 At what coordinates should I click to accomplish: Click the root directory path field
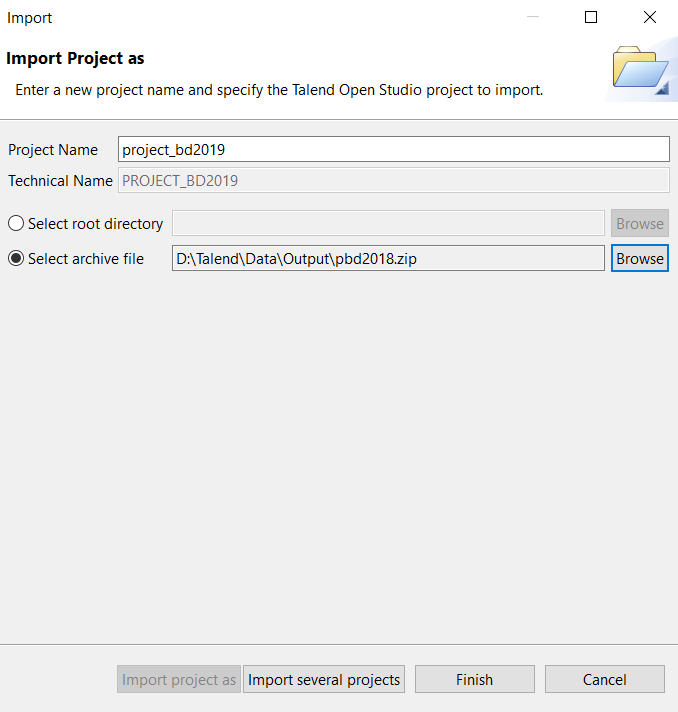(x=388, y=223)
